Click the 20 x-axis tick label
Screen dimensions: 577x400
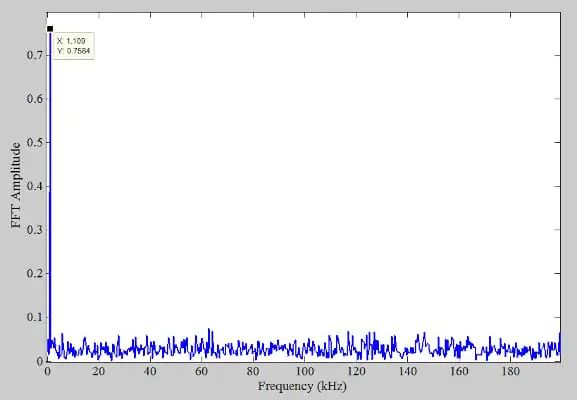click(x=99, y=371)
